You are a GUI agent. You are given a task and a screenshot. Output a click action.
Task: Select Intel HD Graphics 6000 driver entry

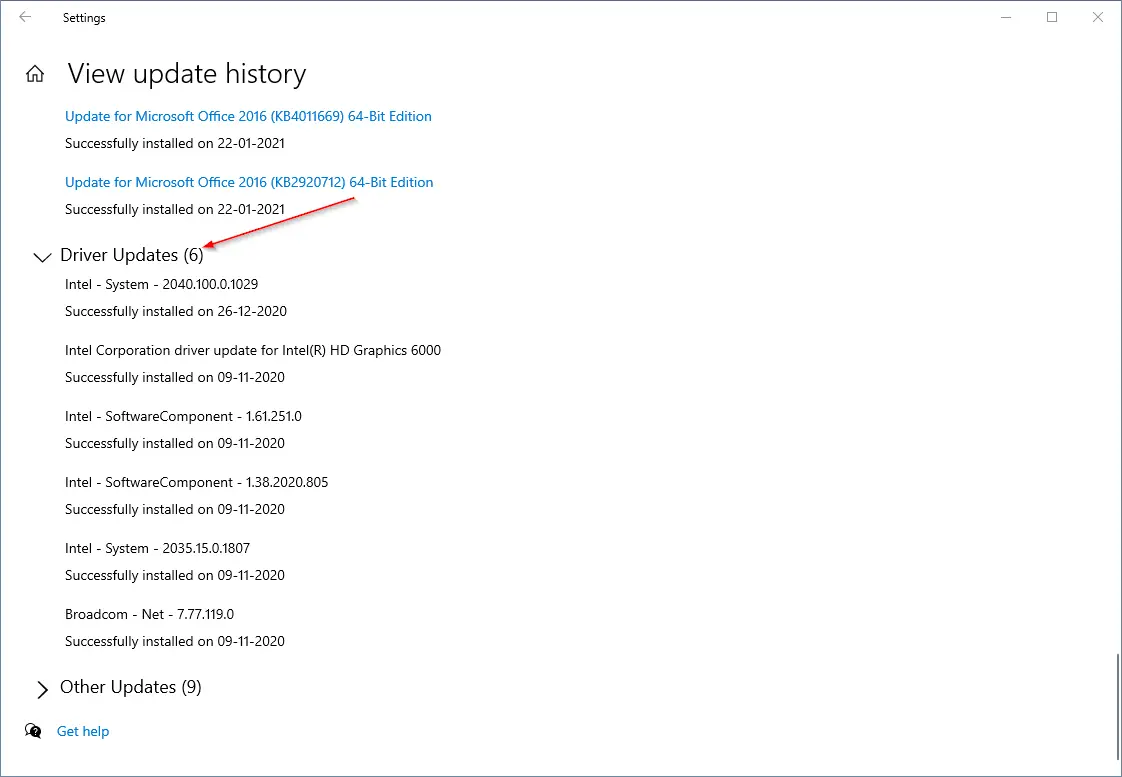(253, 351)
